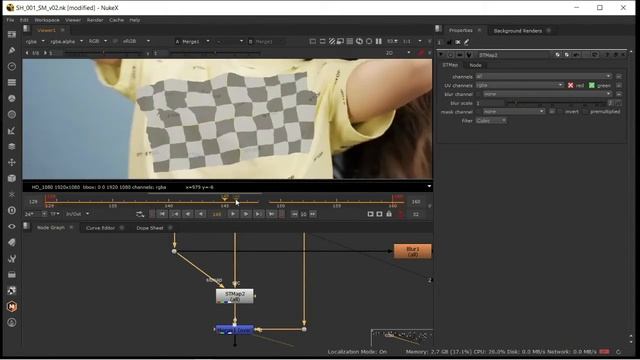640x360 pixels.
Task: Collapse the STMap2 properties panel arrow
Action: 441,55
